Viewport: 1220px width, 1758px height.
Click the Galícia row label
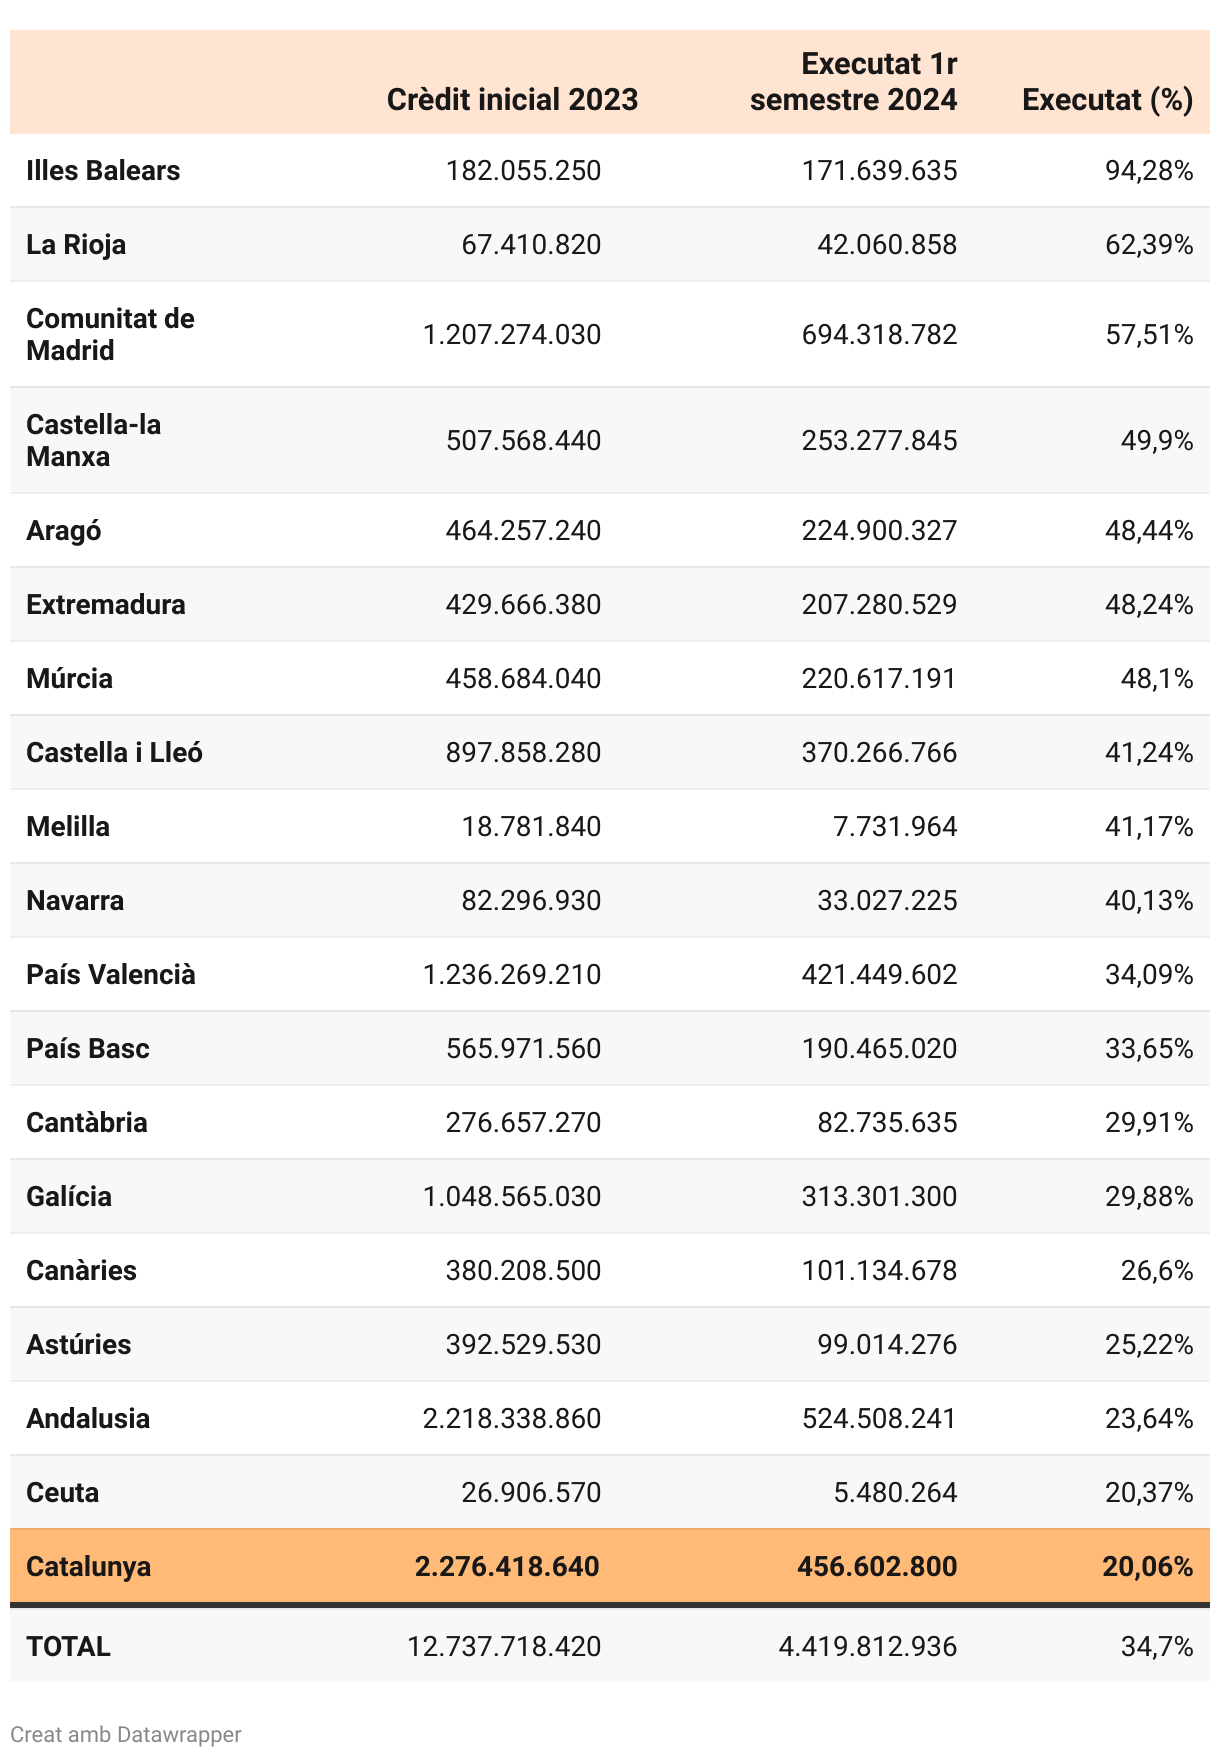(69, 1196)
